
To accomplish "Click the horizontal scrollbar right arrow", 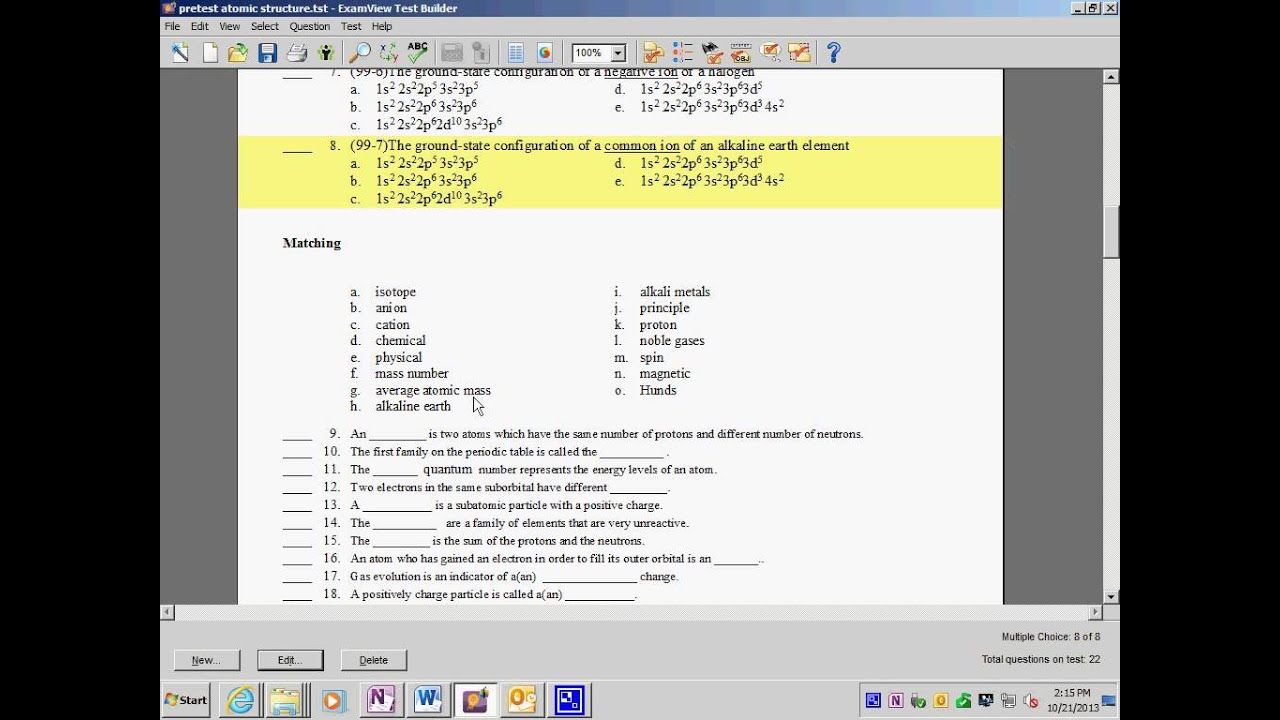I will pyautogui.click(x=1096, y=612).
